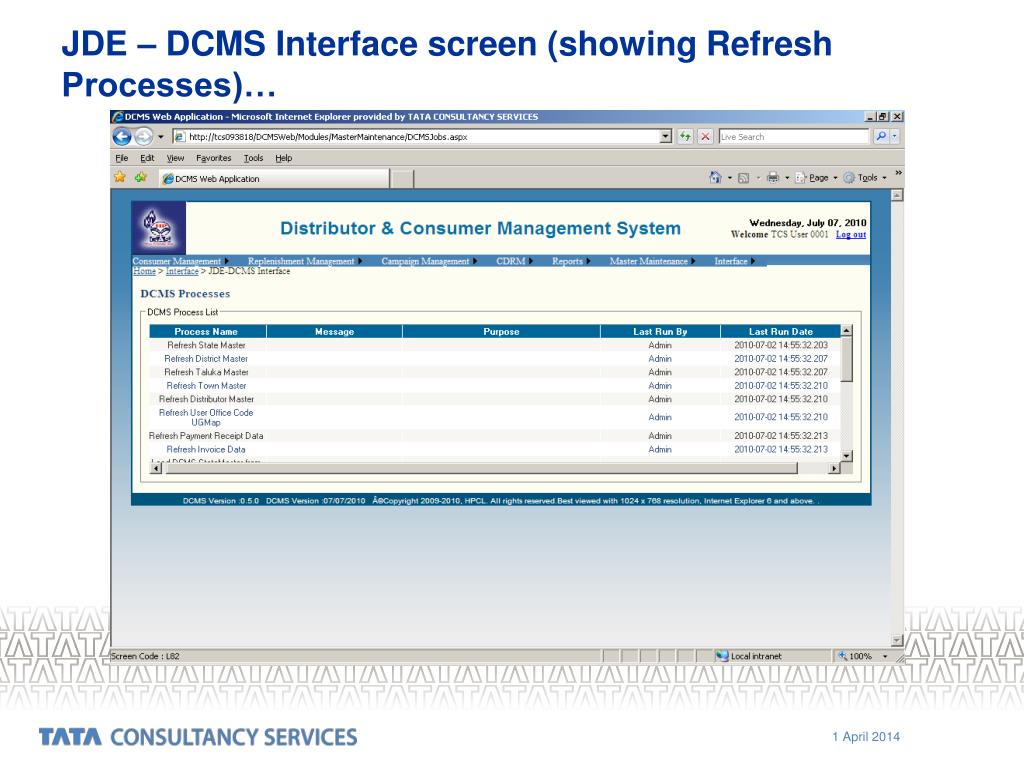Image resolution: width=1024 pixels, height=768 pixels.
Task: Click the browser Forward arrow button
Action: [144, 136]
